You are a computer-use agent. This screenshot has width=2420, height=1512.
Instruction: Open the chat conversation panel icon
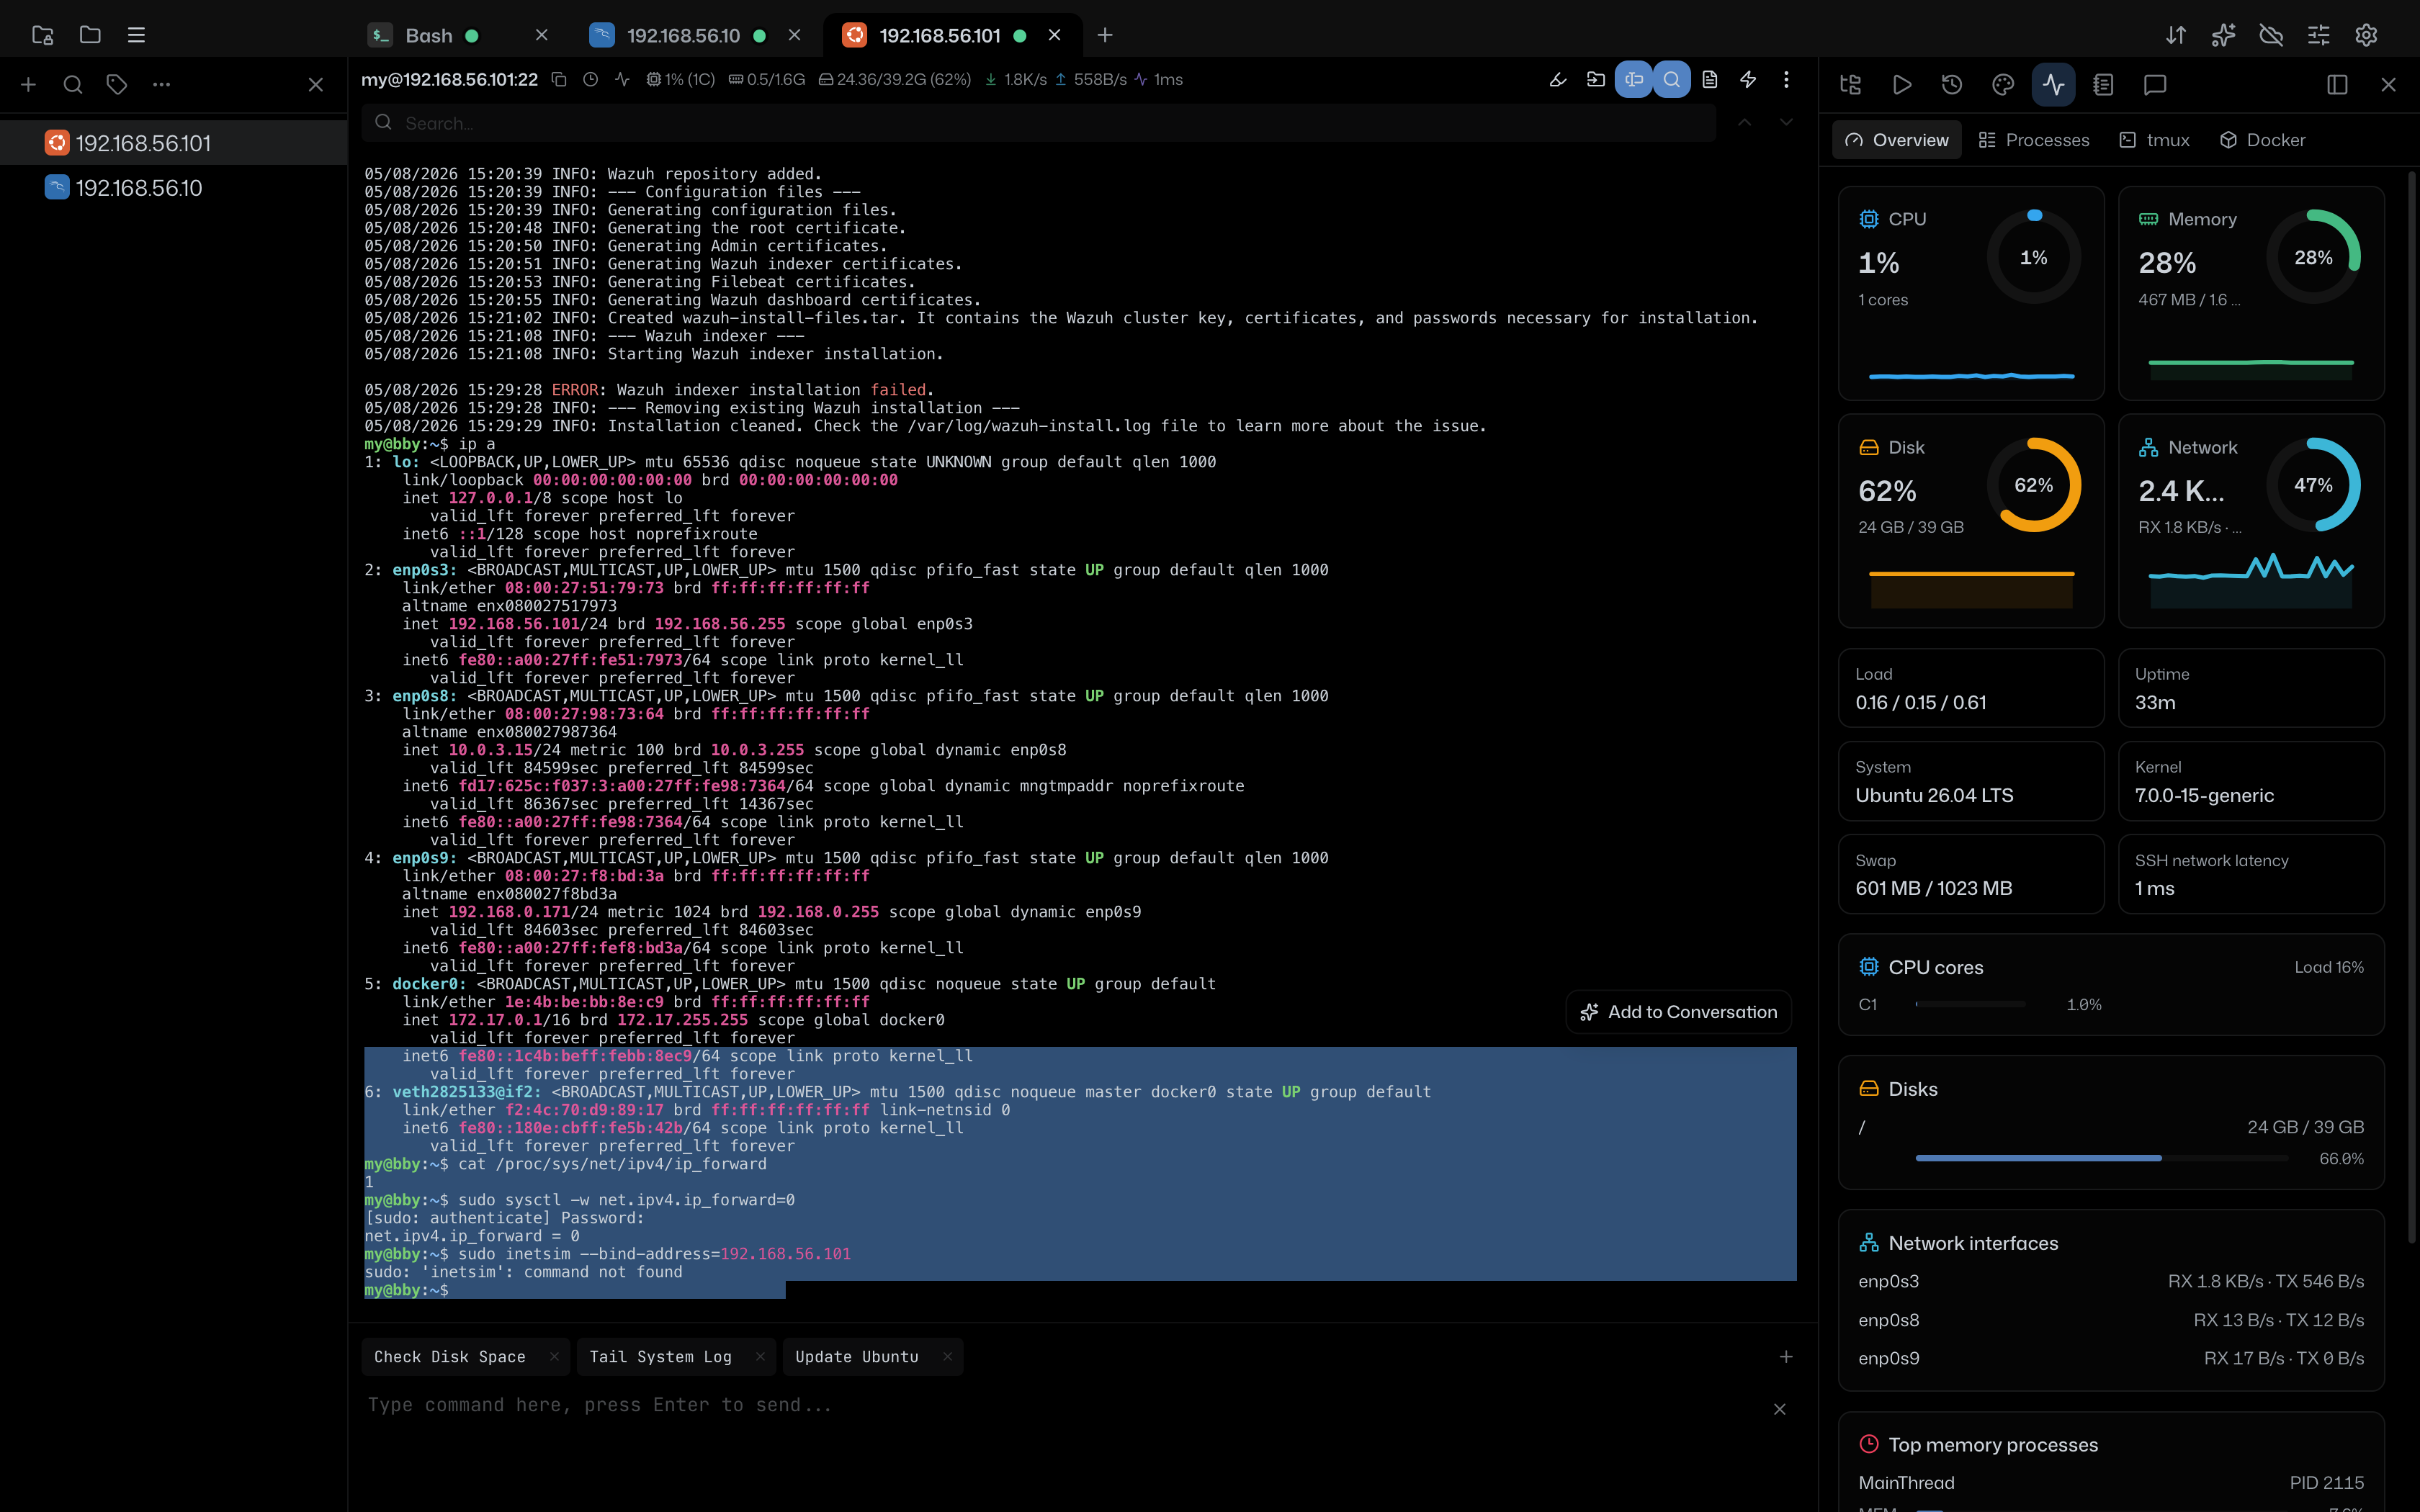[x=2155, y=85]
